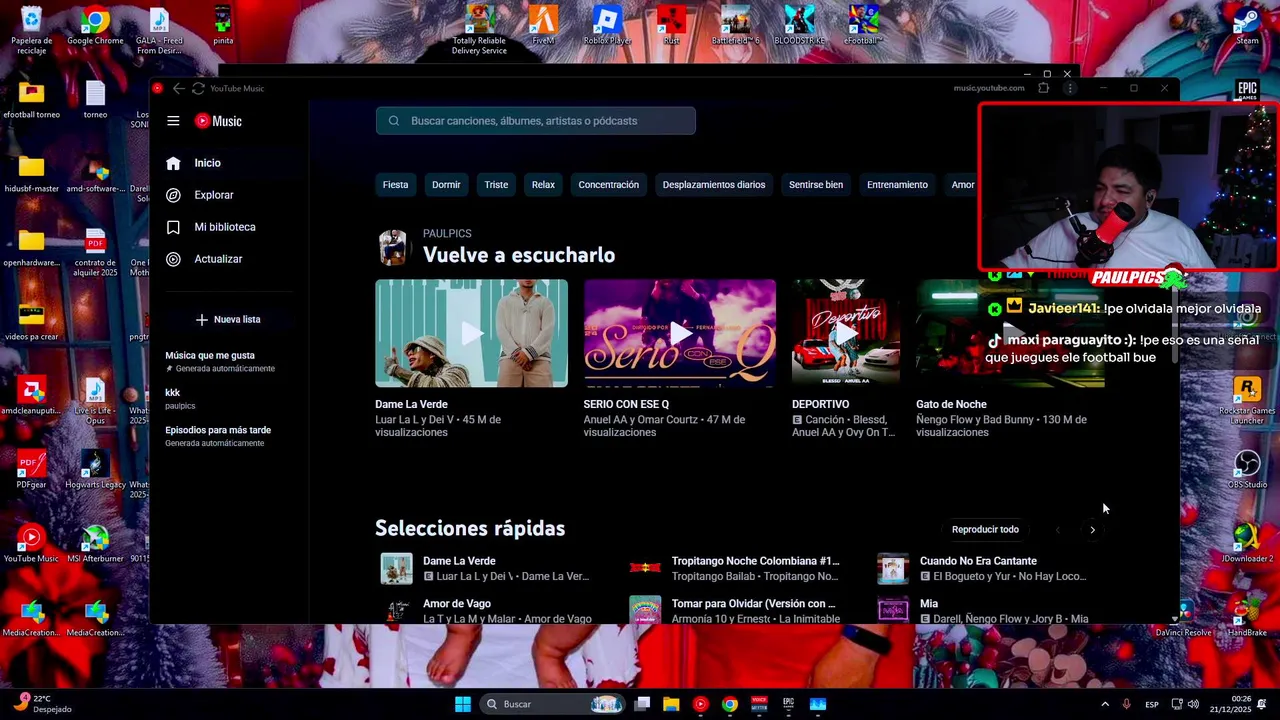Play Dame La Verde in quick picks
Screen dimensions: 1280x720
[x=396, y=568]
